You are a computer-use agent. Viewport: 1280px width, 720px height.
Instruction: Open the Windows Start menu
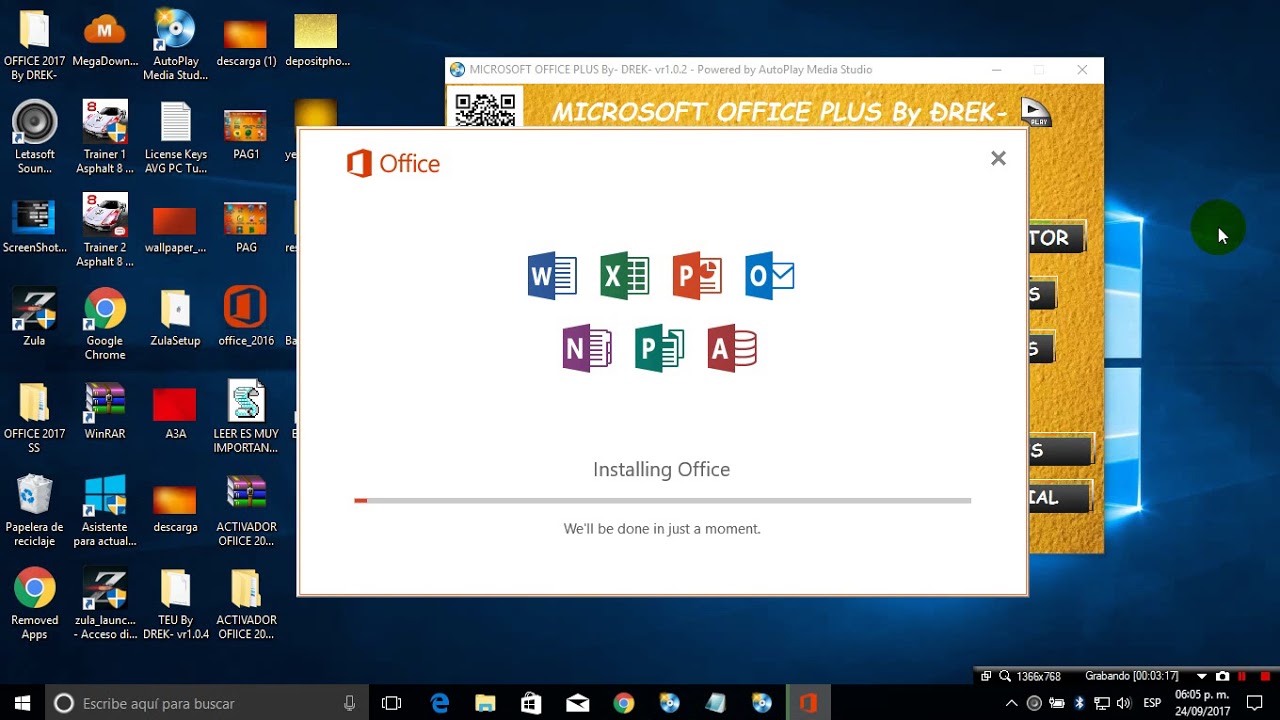22,703
